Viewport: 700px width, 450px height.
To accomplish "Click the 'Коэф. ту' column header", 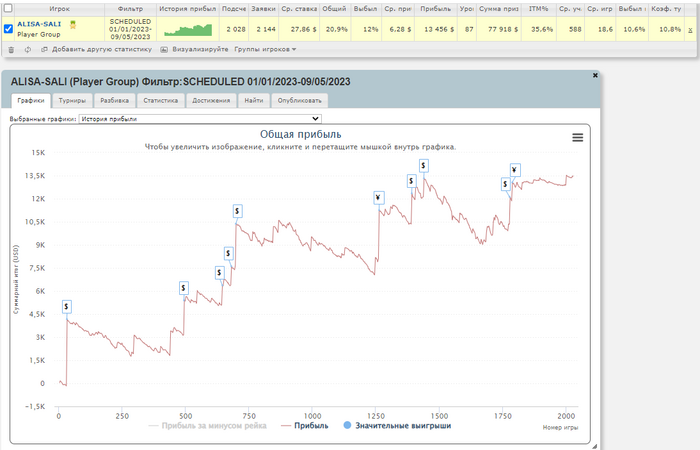I will tap(666, 8).
